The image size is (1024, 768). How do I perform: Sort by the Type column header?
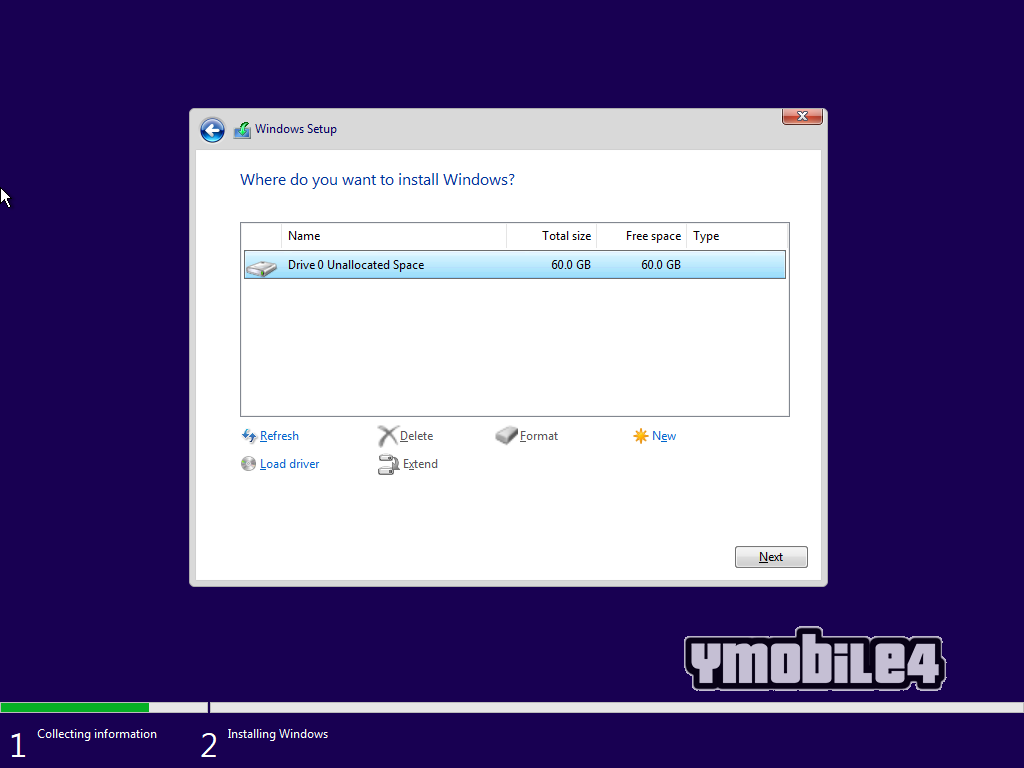pos(737,236)
